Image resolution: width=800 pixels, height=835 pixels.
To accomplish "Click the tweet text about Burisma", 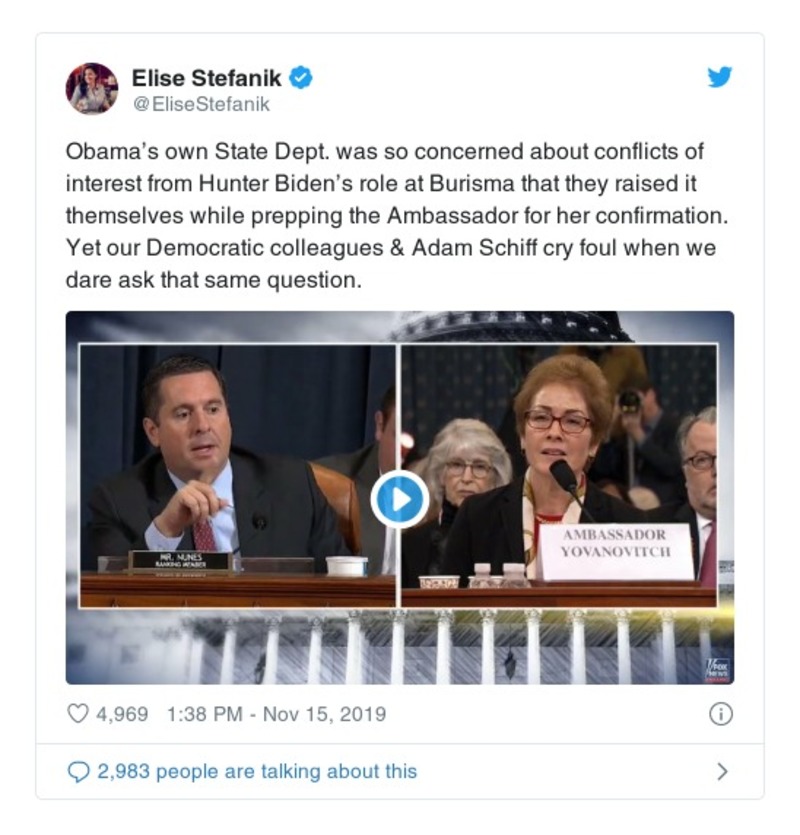I will pos(390,216).
